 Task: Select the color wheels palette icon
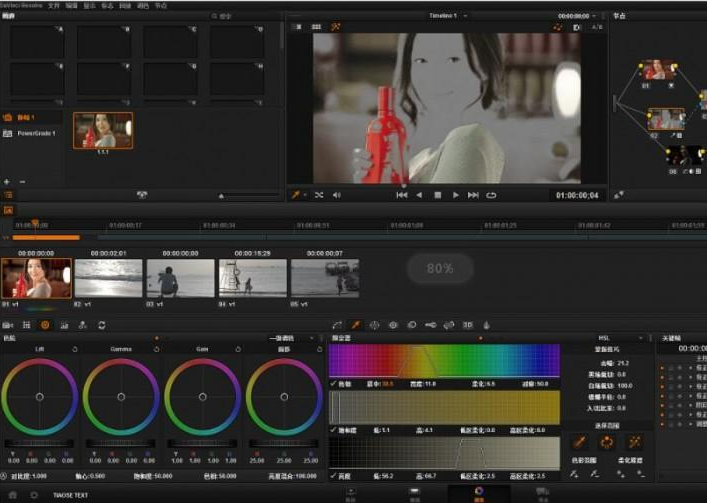[x=45, y=325]
